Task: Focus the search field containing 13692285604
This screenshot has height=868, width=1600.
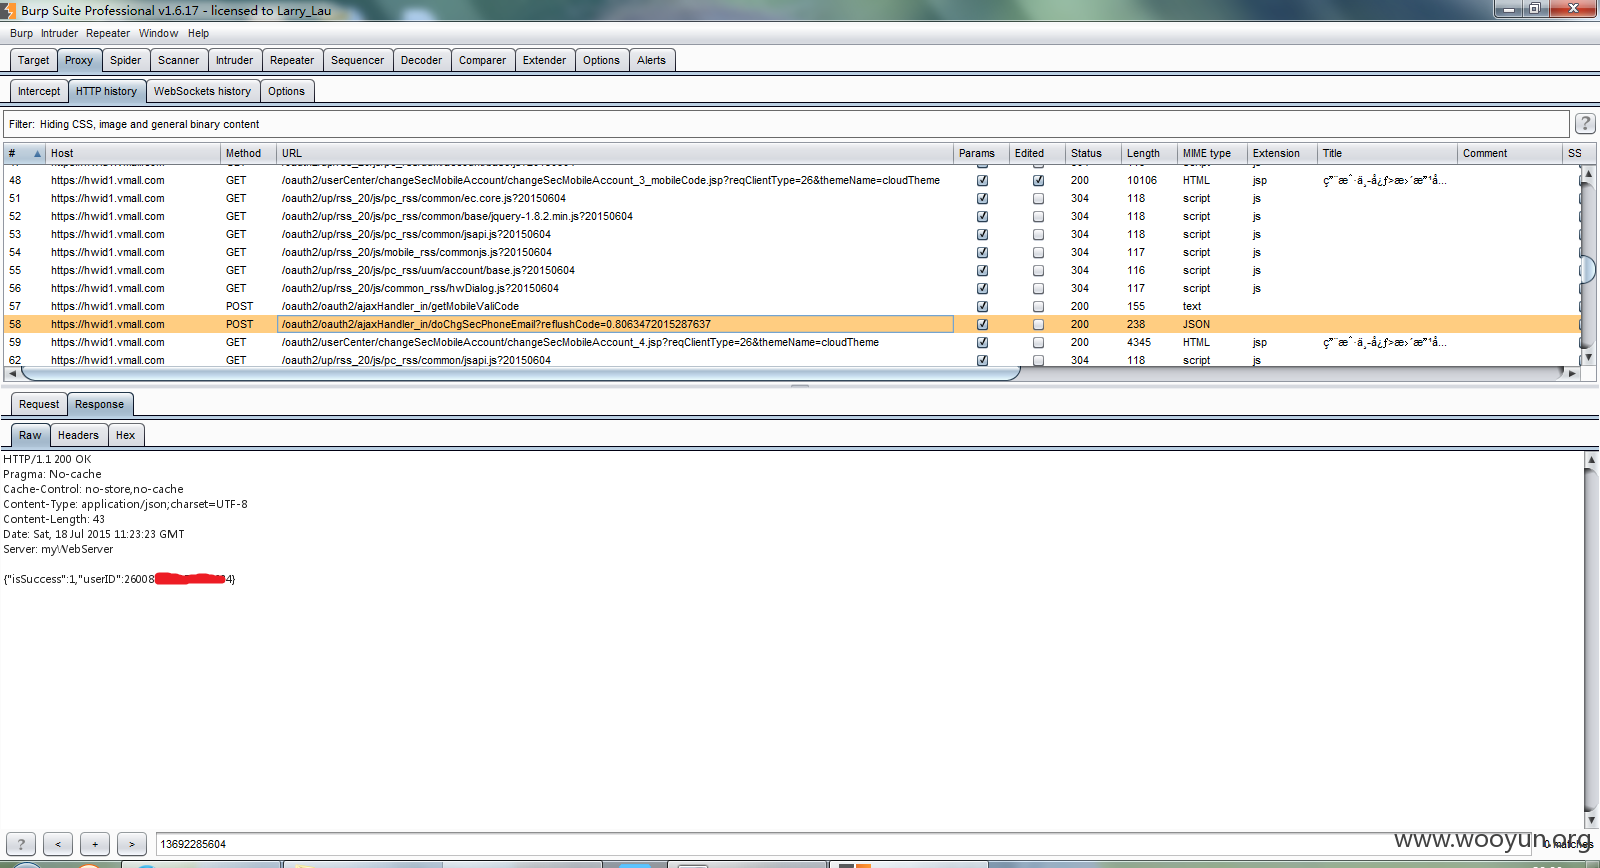Action: (843, 844)
